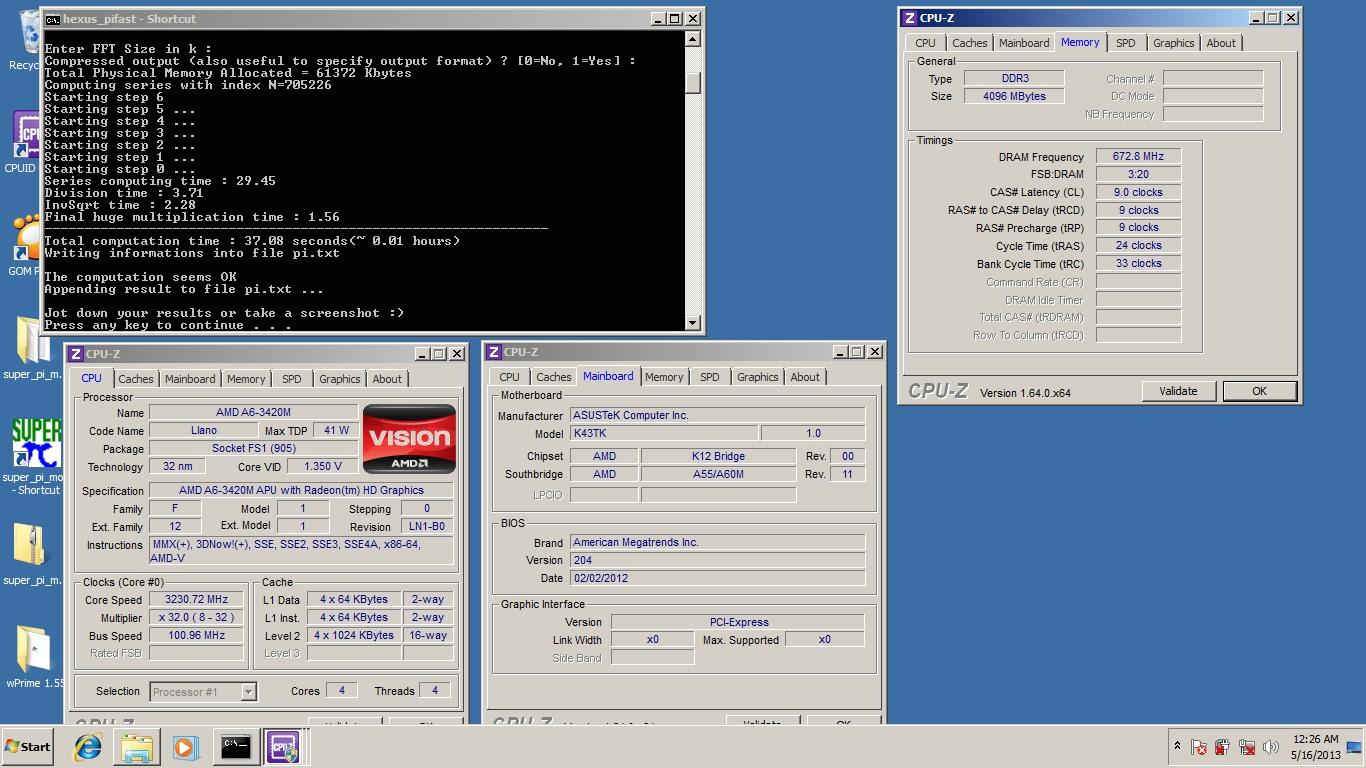Open Caches tab in CPU window
The image size is (1366, 768).
(x=135, y=379)
